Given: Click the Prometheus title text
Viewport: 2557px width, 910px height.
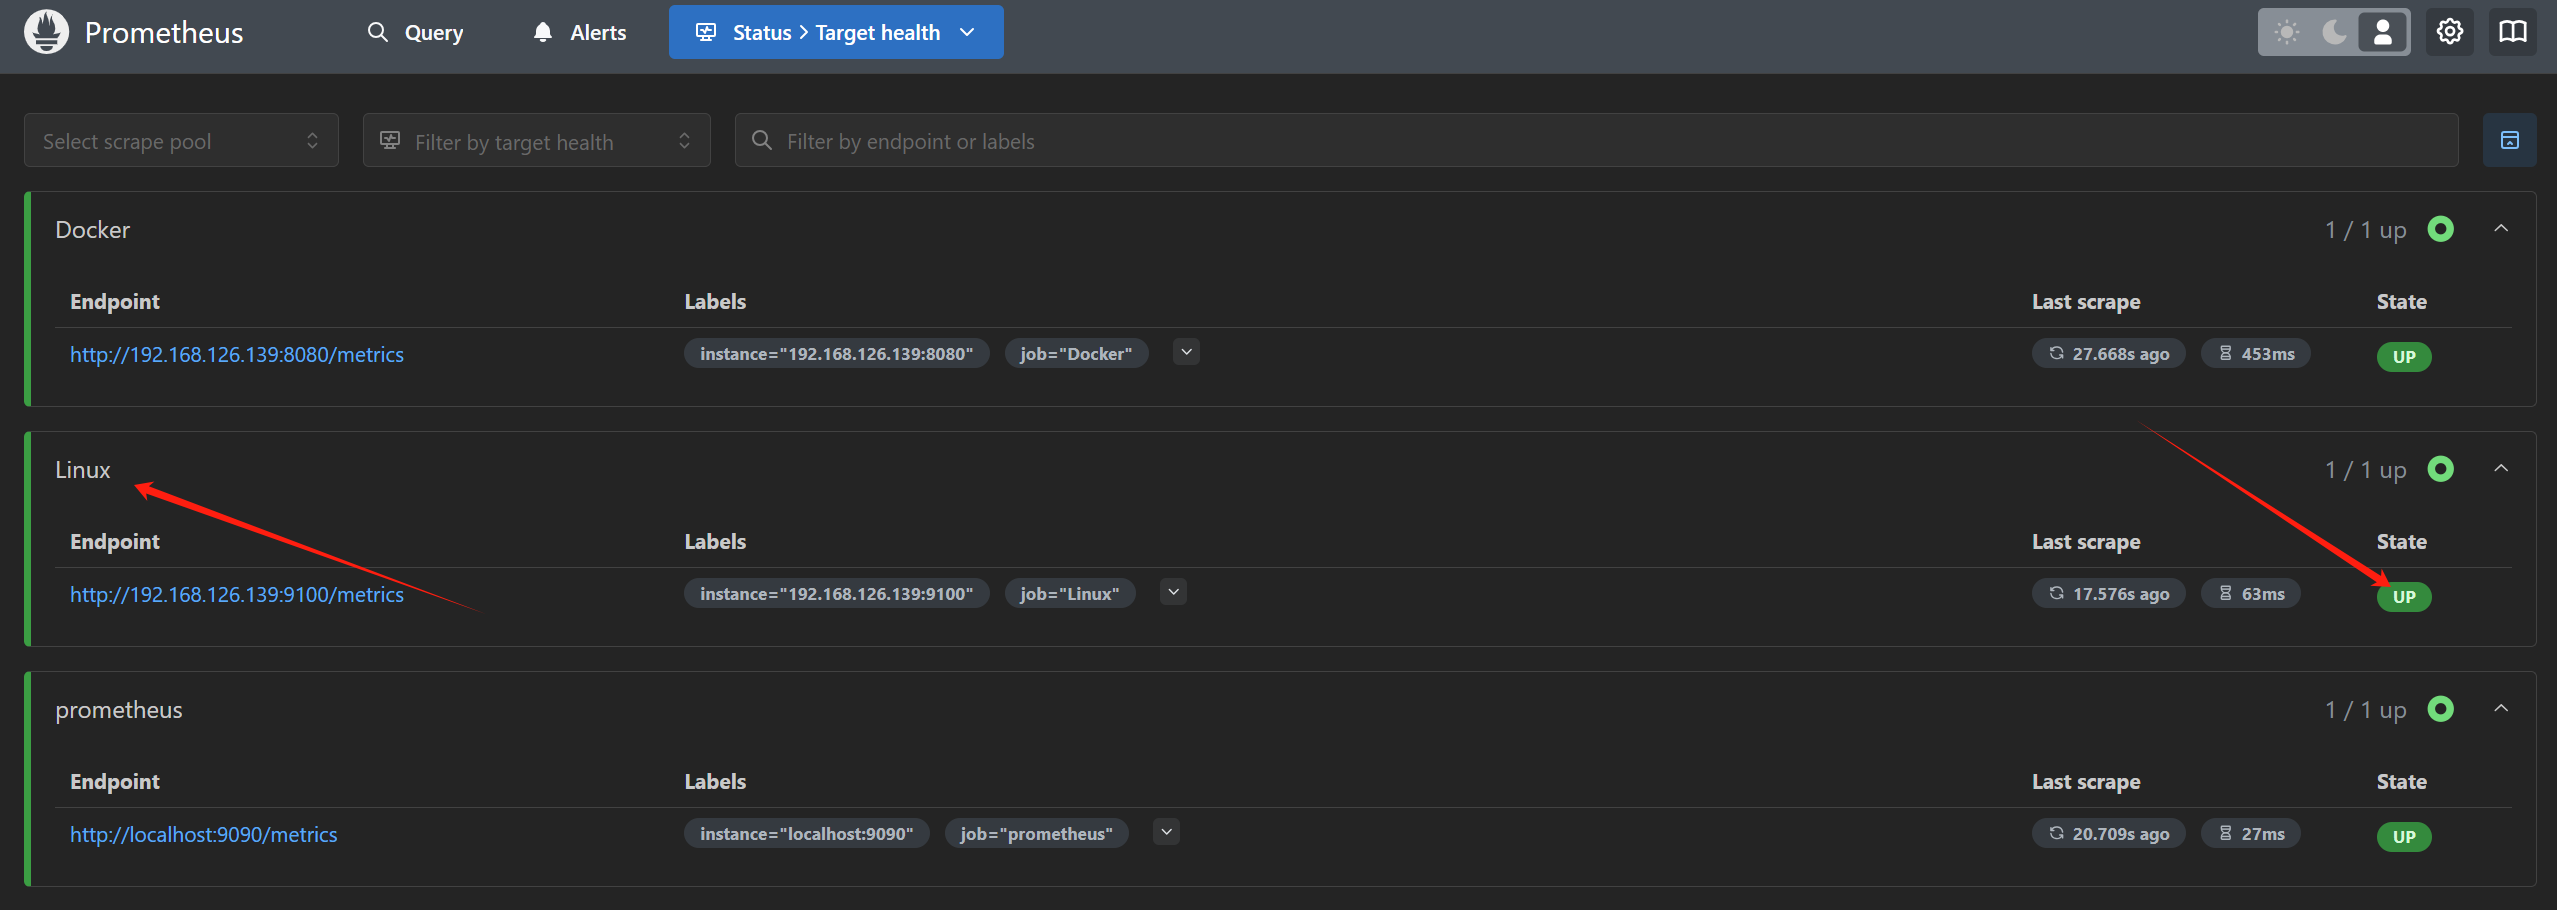Looking at the screenshot, I should [164, 32].
